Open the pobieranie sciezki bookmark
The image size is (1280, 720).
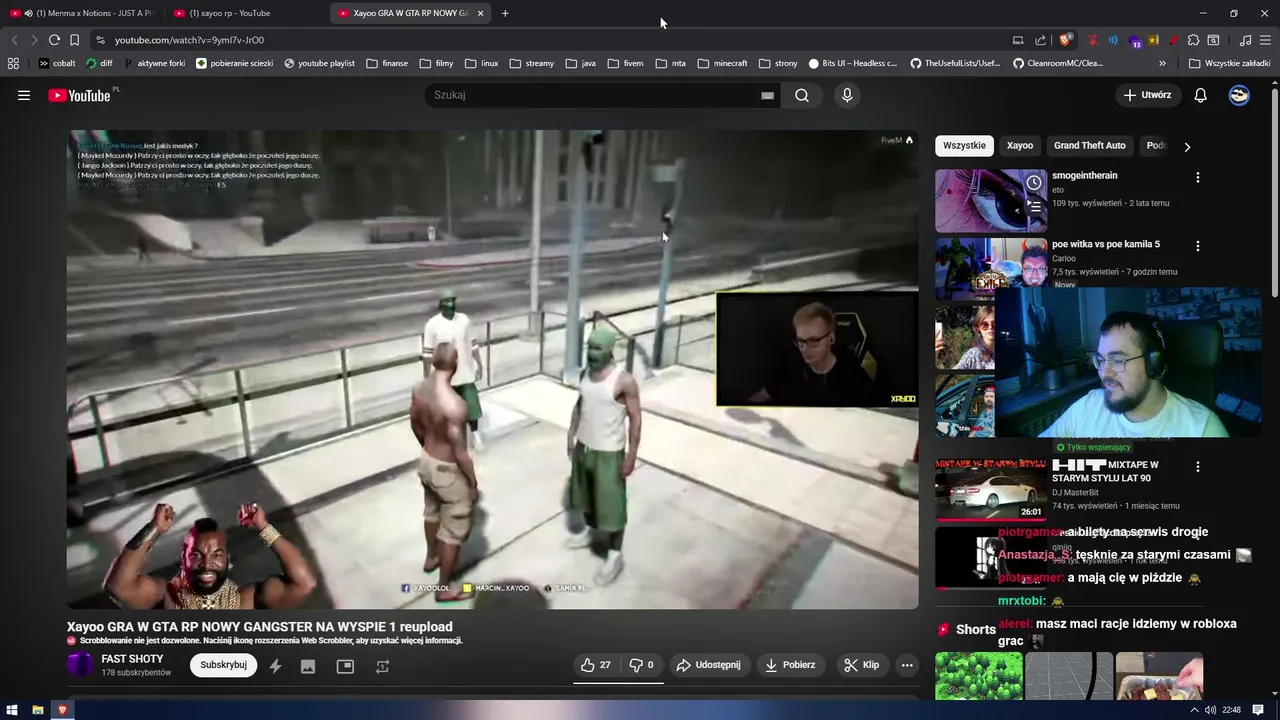point(235,63)
